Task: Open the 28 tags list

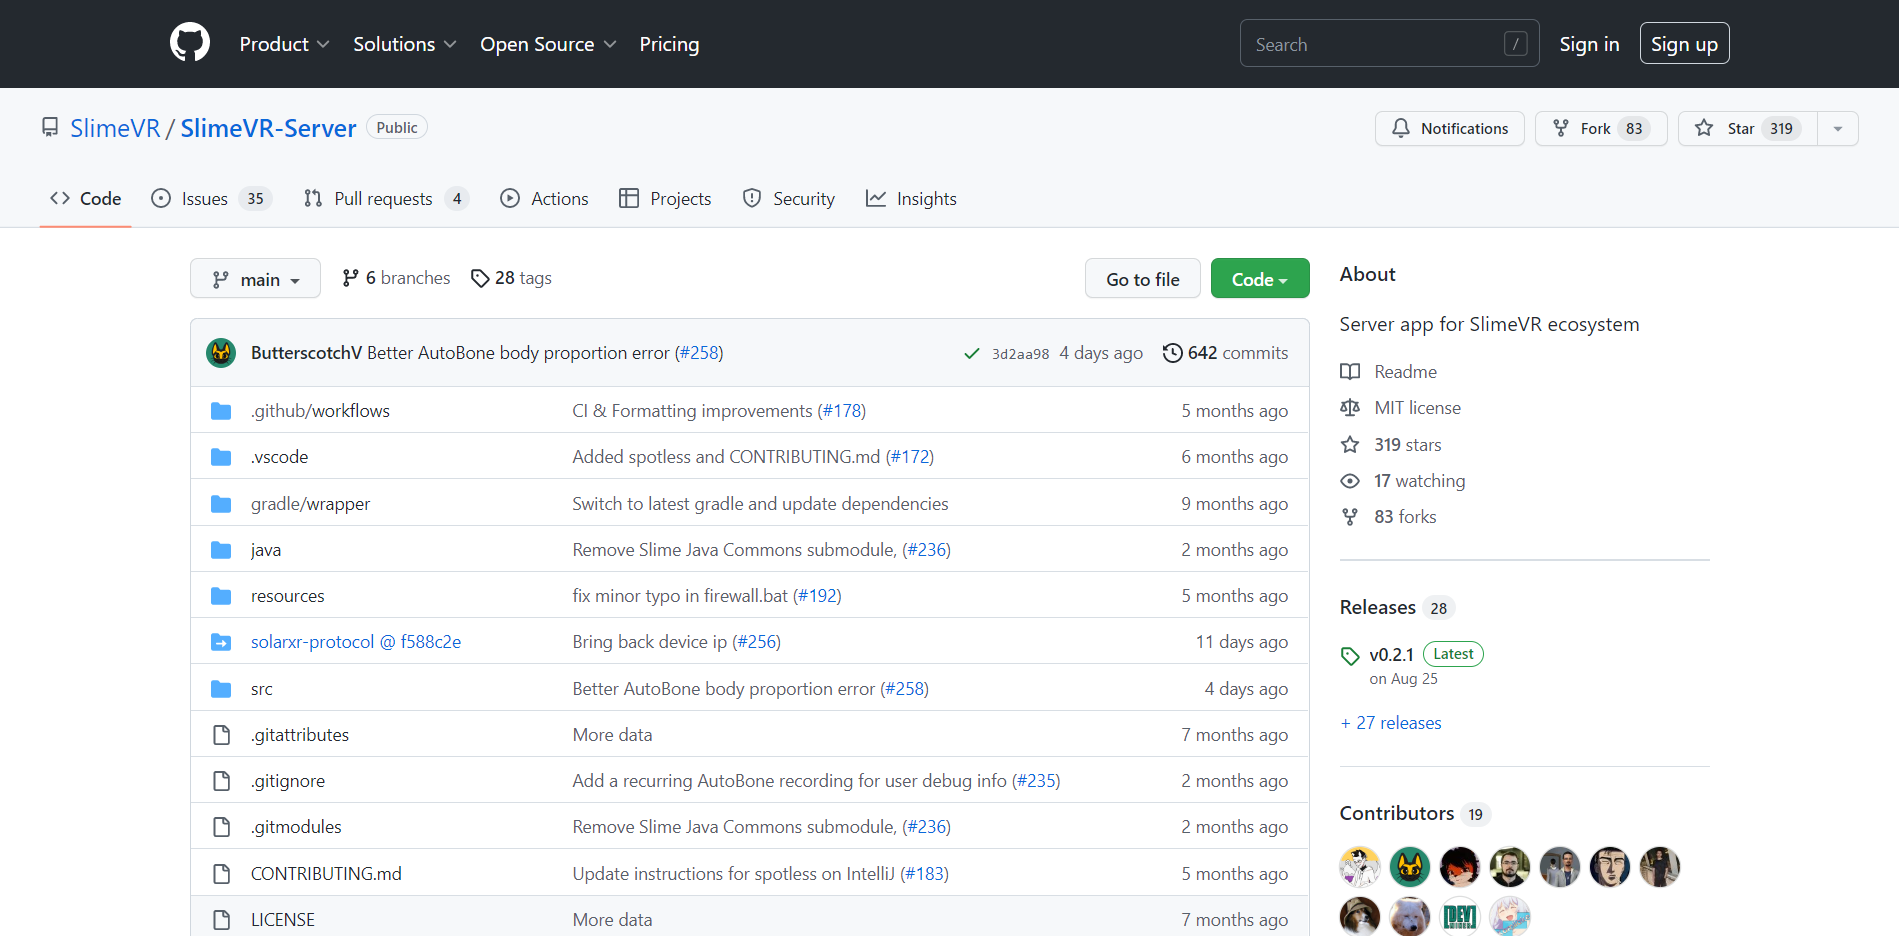Action: click(x=511, y=278)
